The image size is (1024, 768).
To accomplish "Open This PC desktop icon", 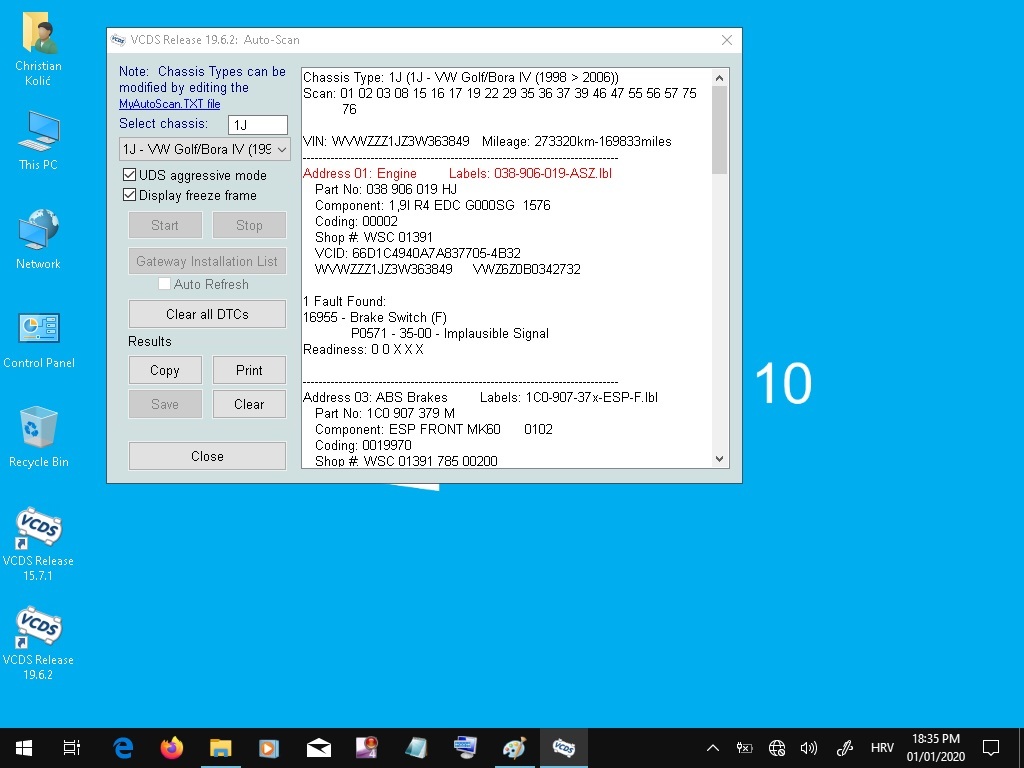I will pyautogui.click(x=39, y=140).
